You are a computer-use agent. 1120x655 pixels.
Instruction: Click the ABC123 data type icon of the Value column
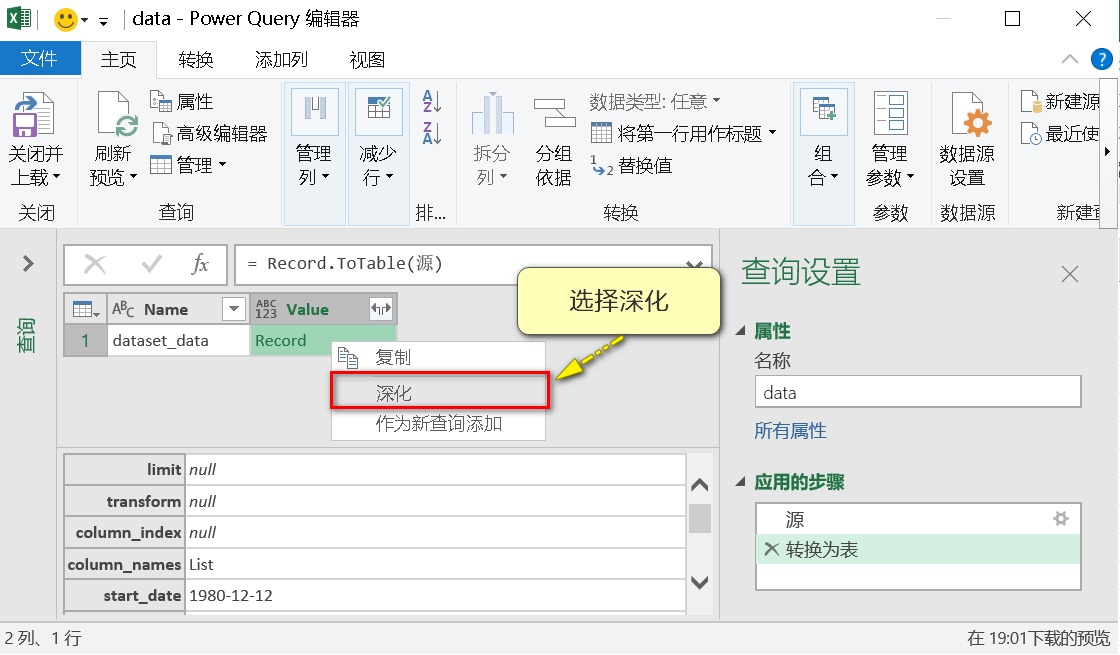coord(266,309)
